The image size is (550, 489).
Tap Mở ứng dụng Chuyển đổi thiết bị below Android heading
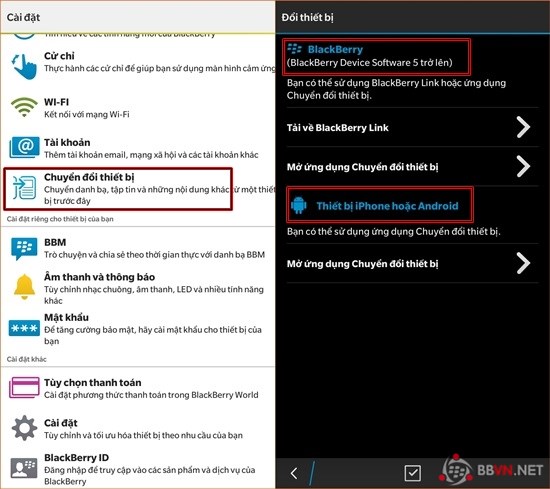tap(362, 264)
